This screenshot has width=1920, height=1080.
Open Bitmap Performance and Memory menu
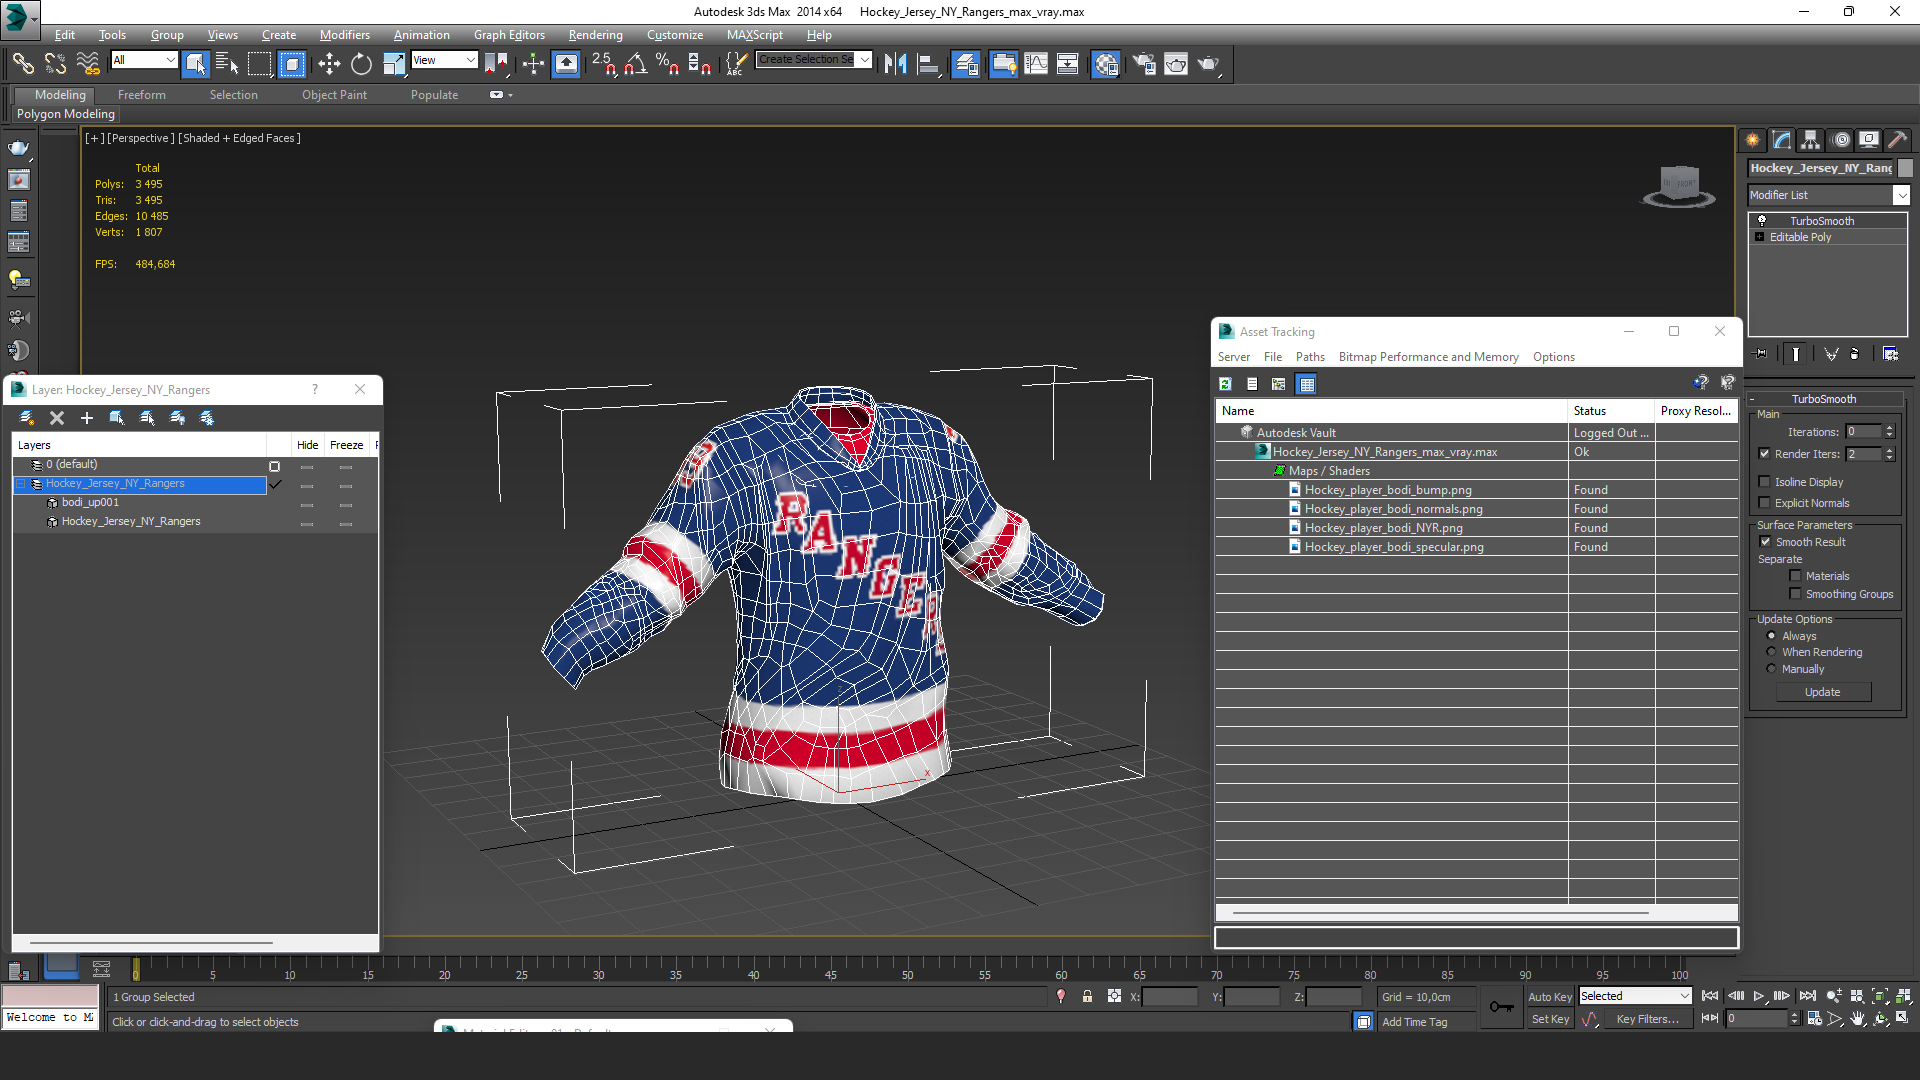[1428, 357]
